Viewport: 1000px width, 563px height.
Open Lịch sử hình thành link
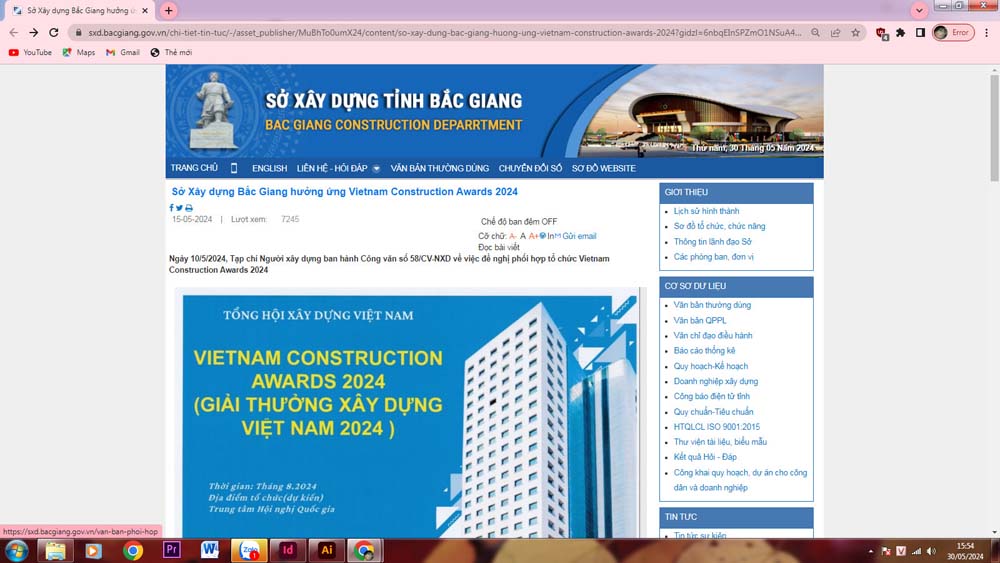[706, 211]
